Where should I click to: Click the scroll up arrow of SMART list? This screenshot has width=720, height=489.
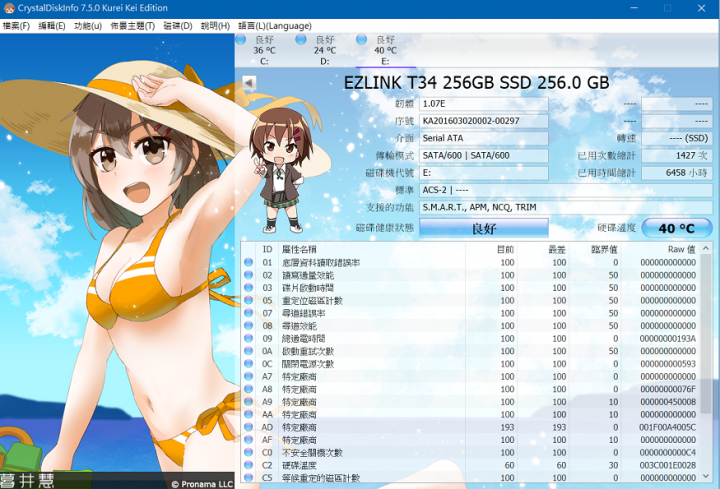pos(706,248)
